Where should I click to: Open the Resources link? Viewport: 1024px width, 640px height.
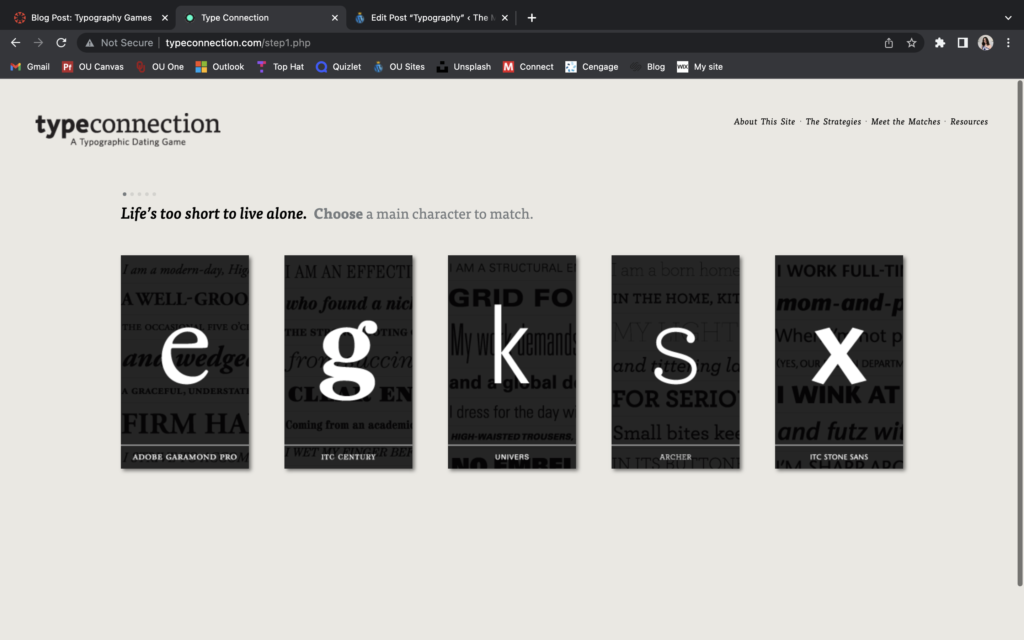click(x=968, y=121)
